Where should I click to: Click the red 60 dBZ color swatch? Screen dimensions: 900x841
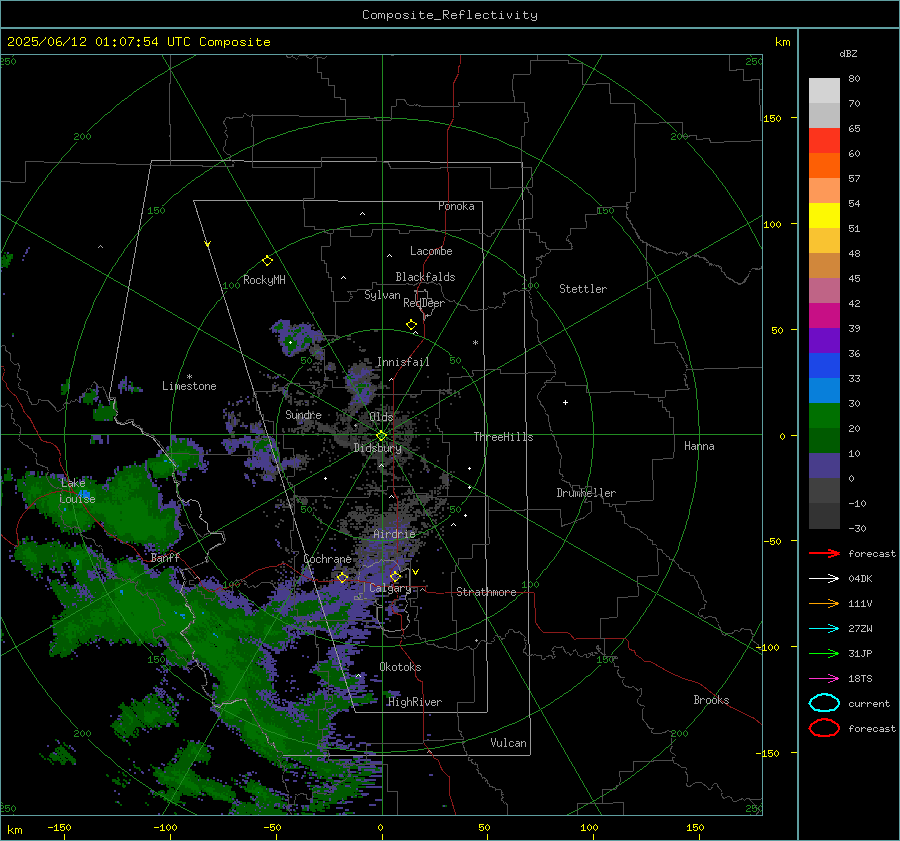pyautogui.click(x=824, y=141)
